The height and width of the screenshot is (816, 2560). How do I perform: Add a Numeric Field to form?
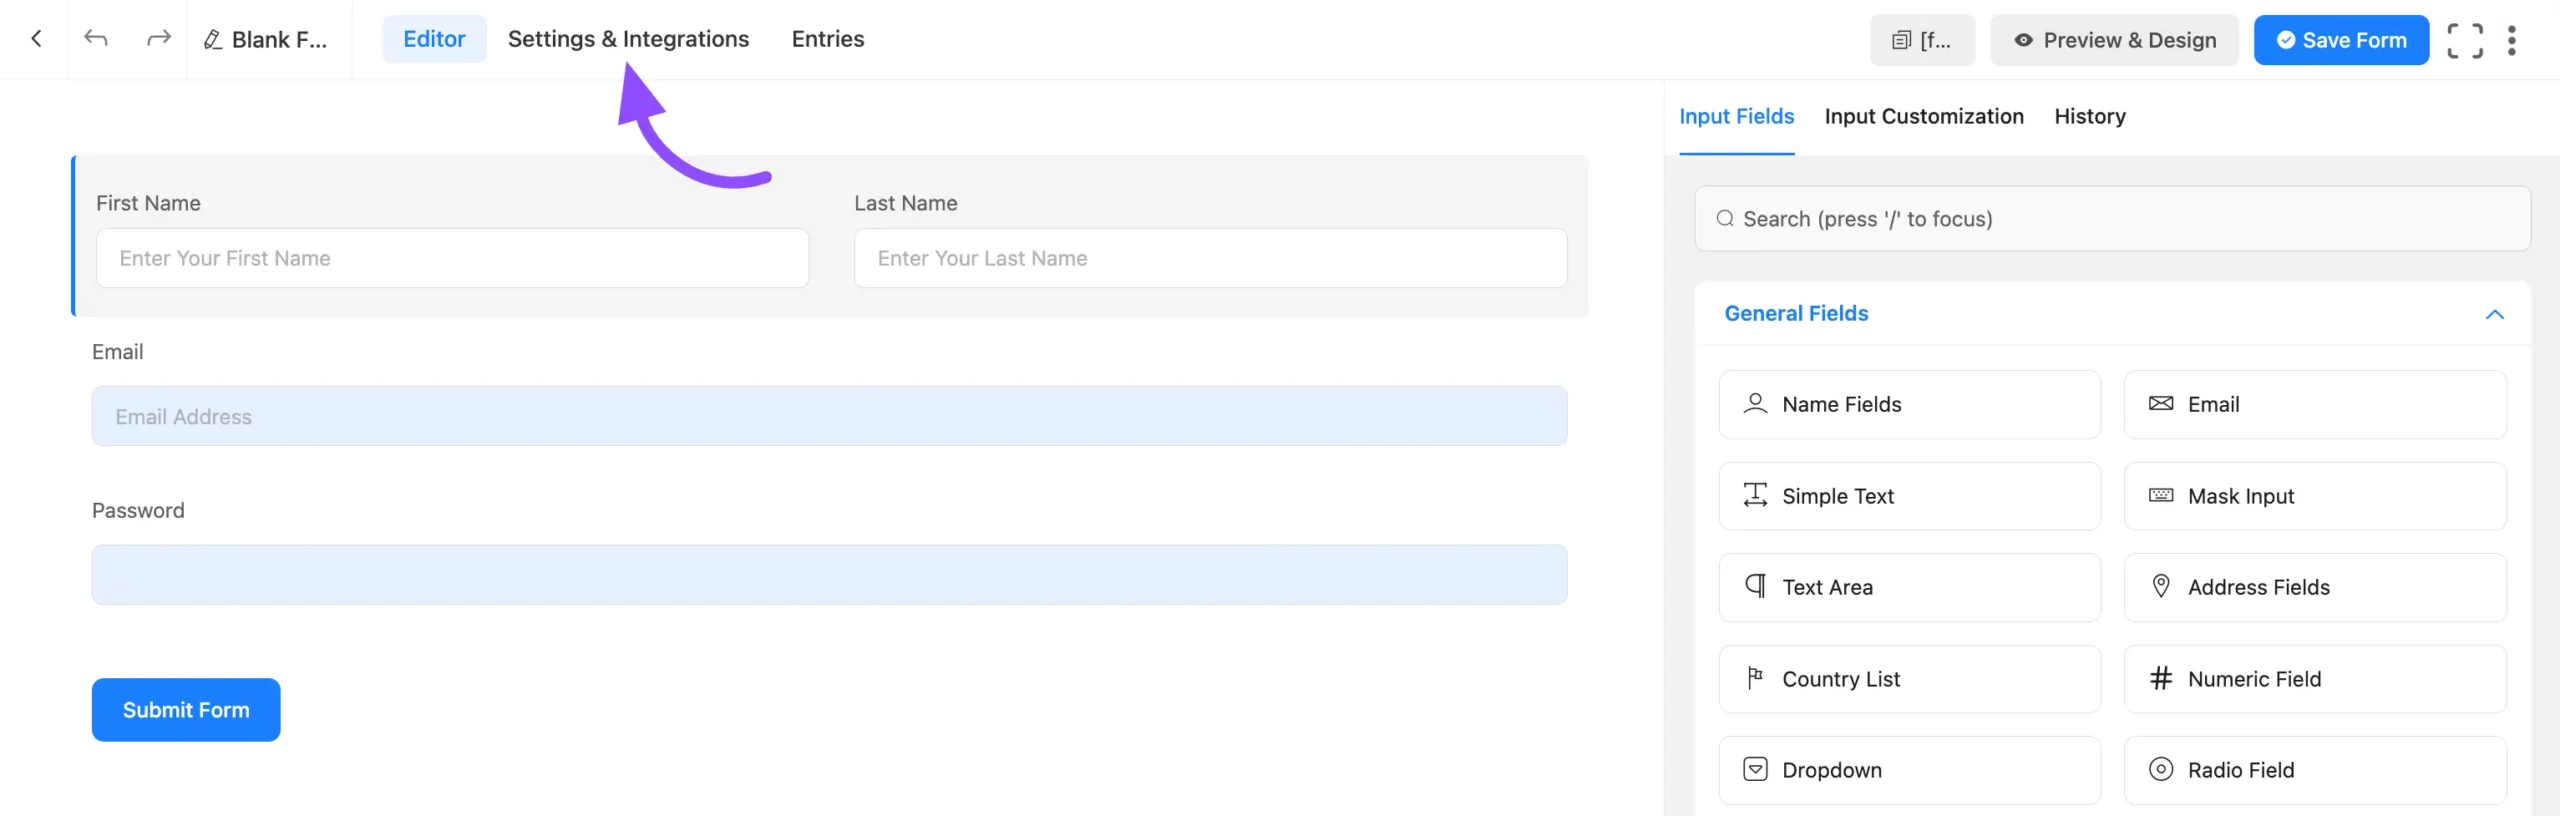(2314, 679)
